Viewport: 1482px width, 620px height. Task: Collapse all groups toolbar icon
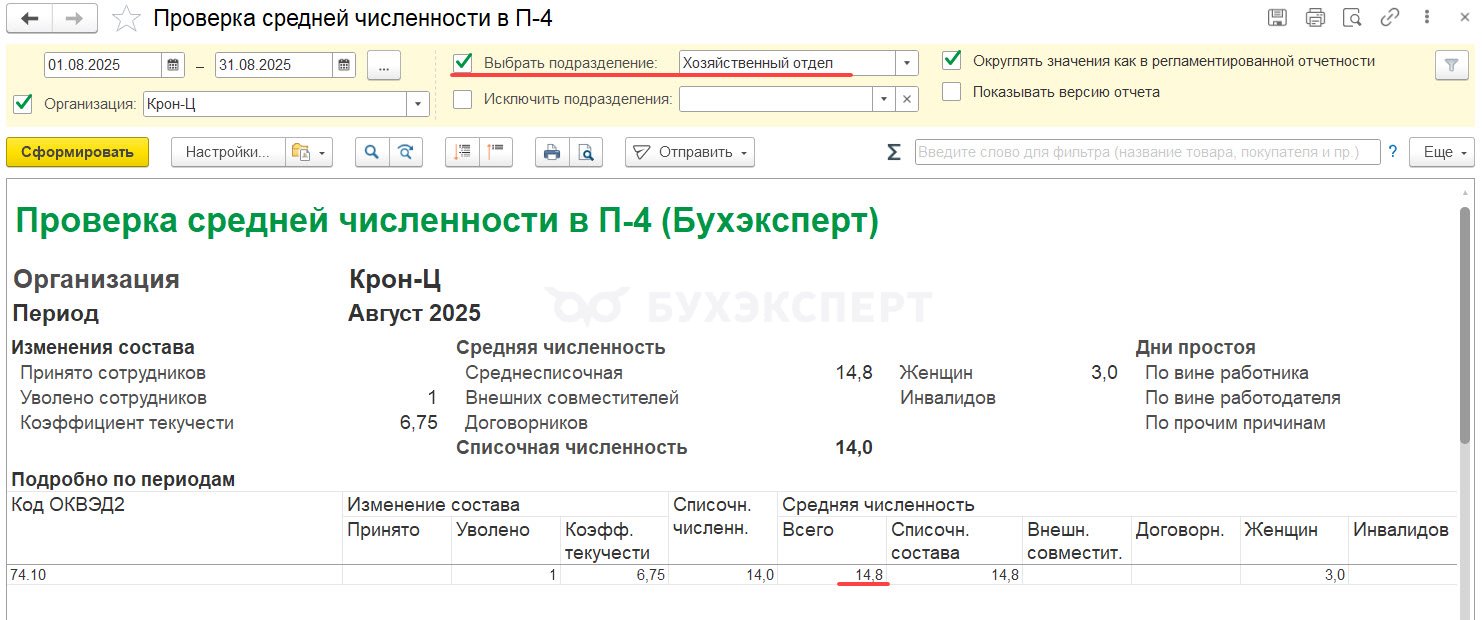click(x=496, y=152)
